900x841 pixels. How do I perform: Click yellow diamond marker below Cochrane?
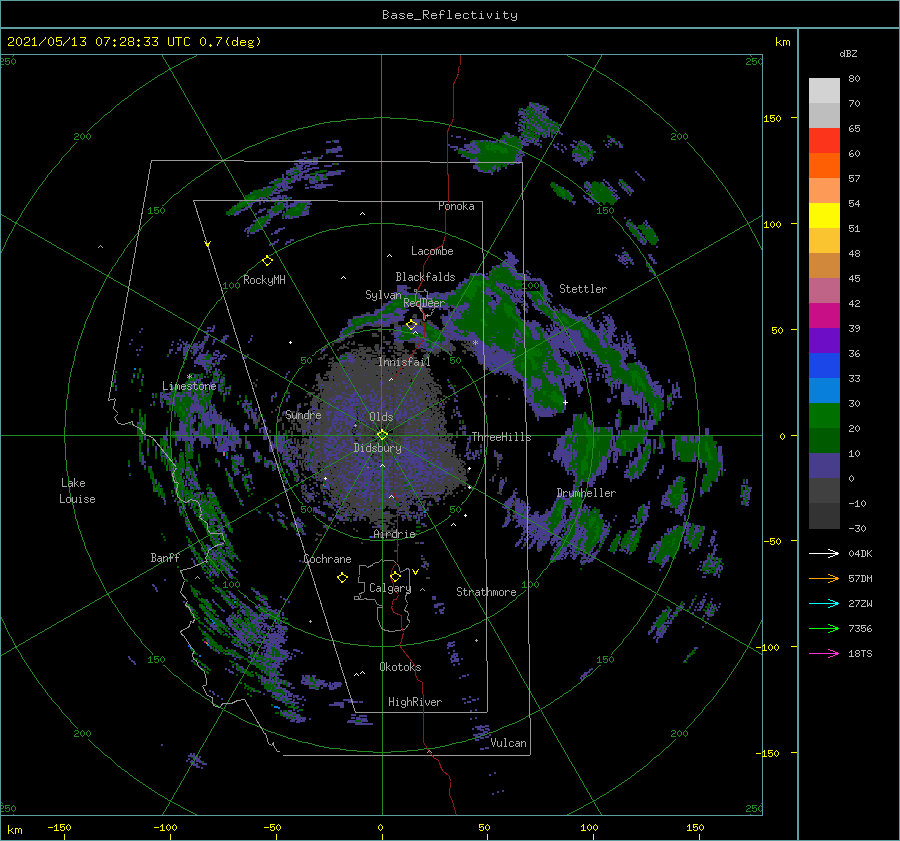(342, 578)
